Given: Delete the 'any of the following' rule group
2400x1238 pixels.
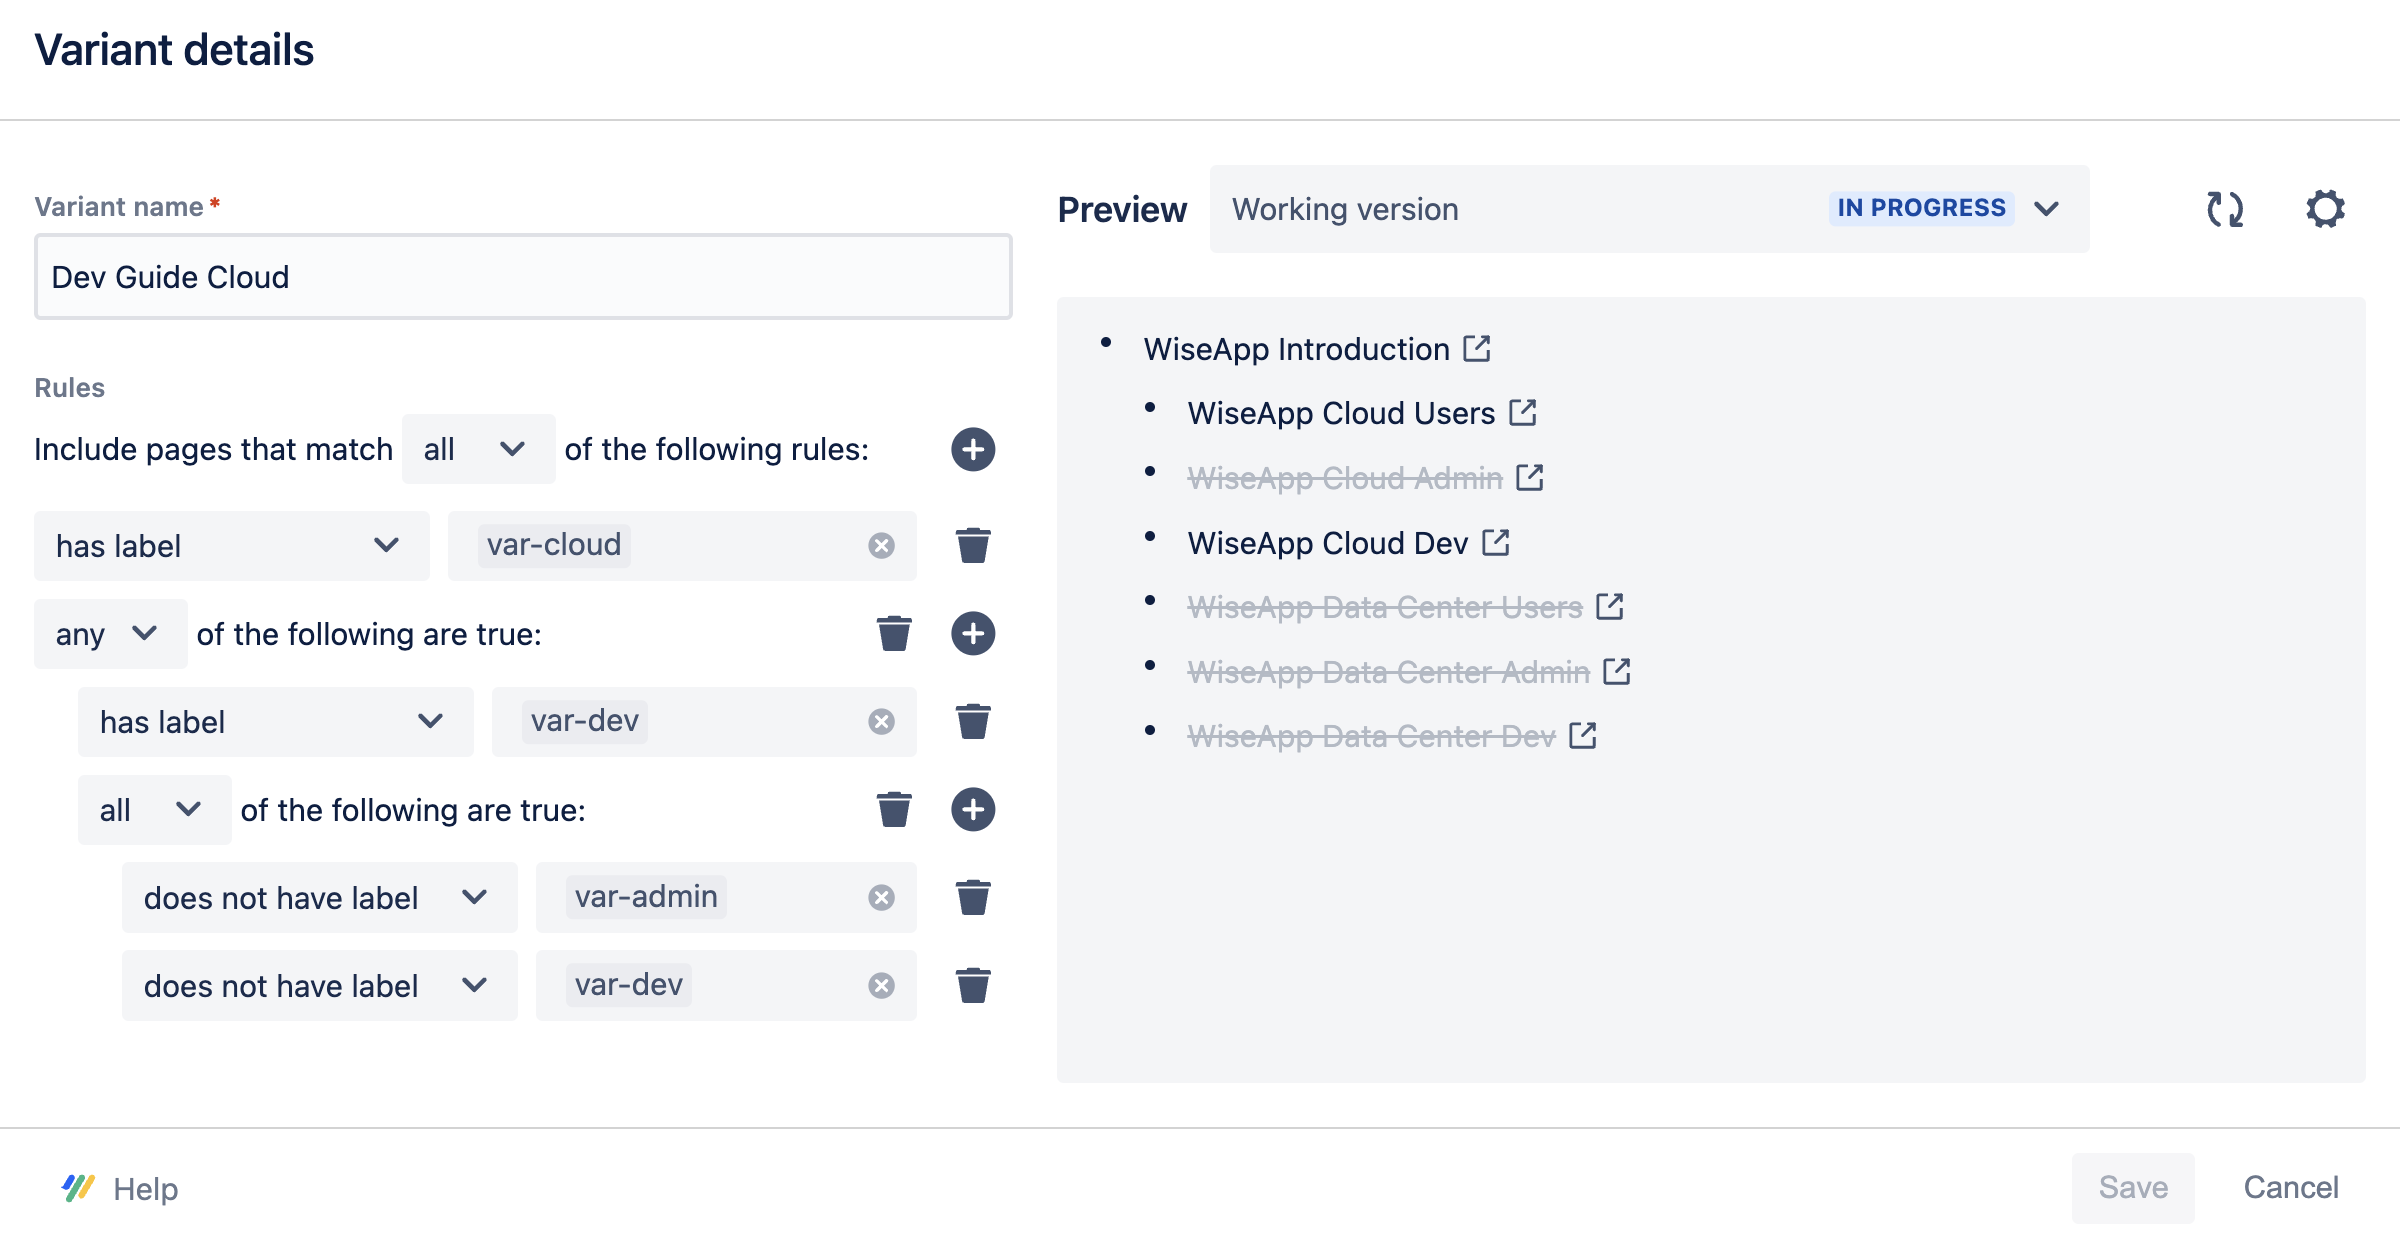Looking at the screenshot, I should (x=893, y=634).
